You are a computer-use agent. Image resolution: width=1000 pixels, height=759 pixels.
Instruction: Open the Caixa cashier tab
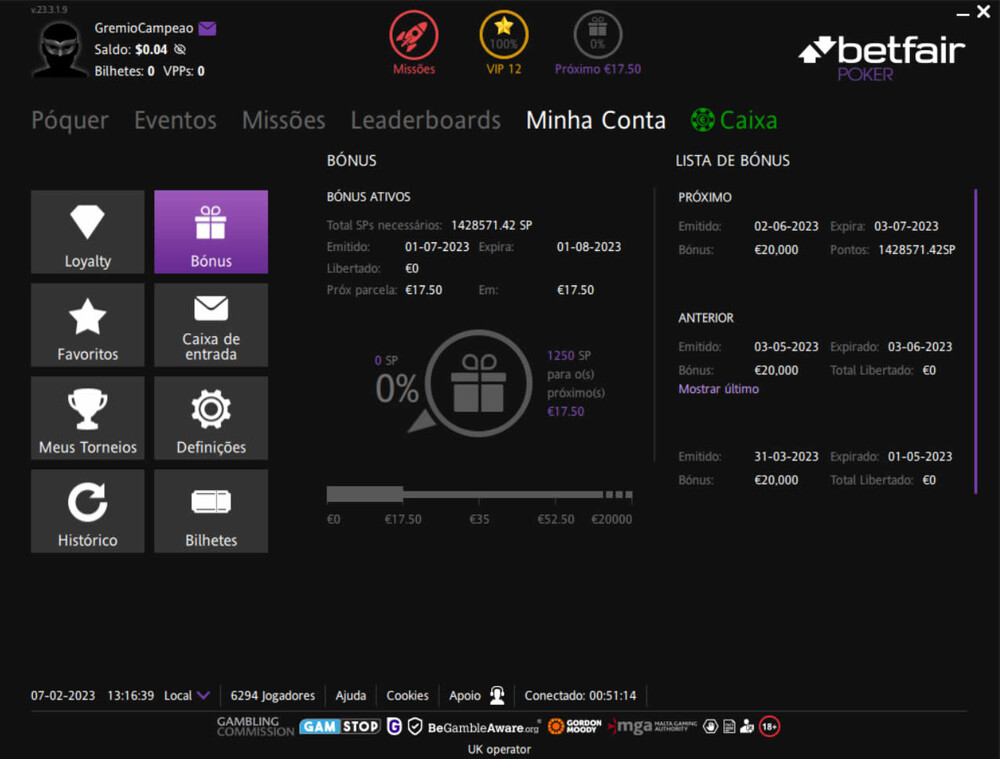(734, 120)
